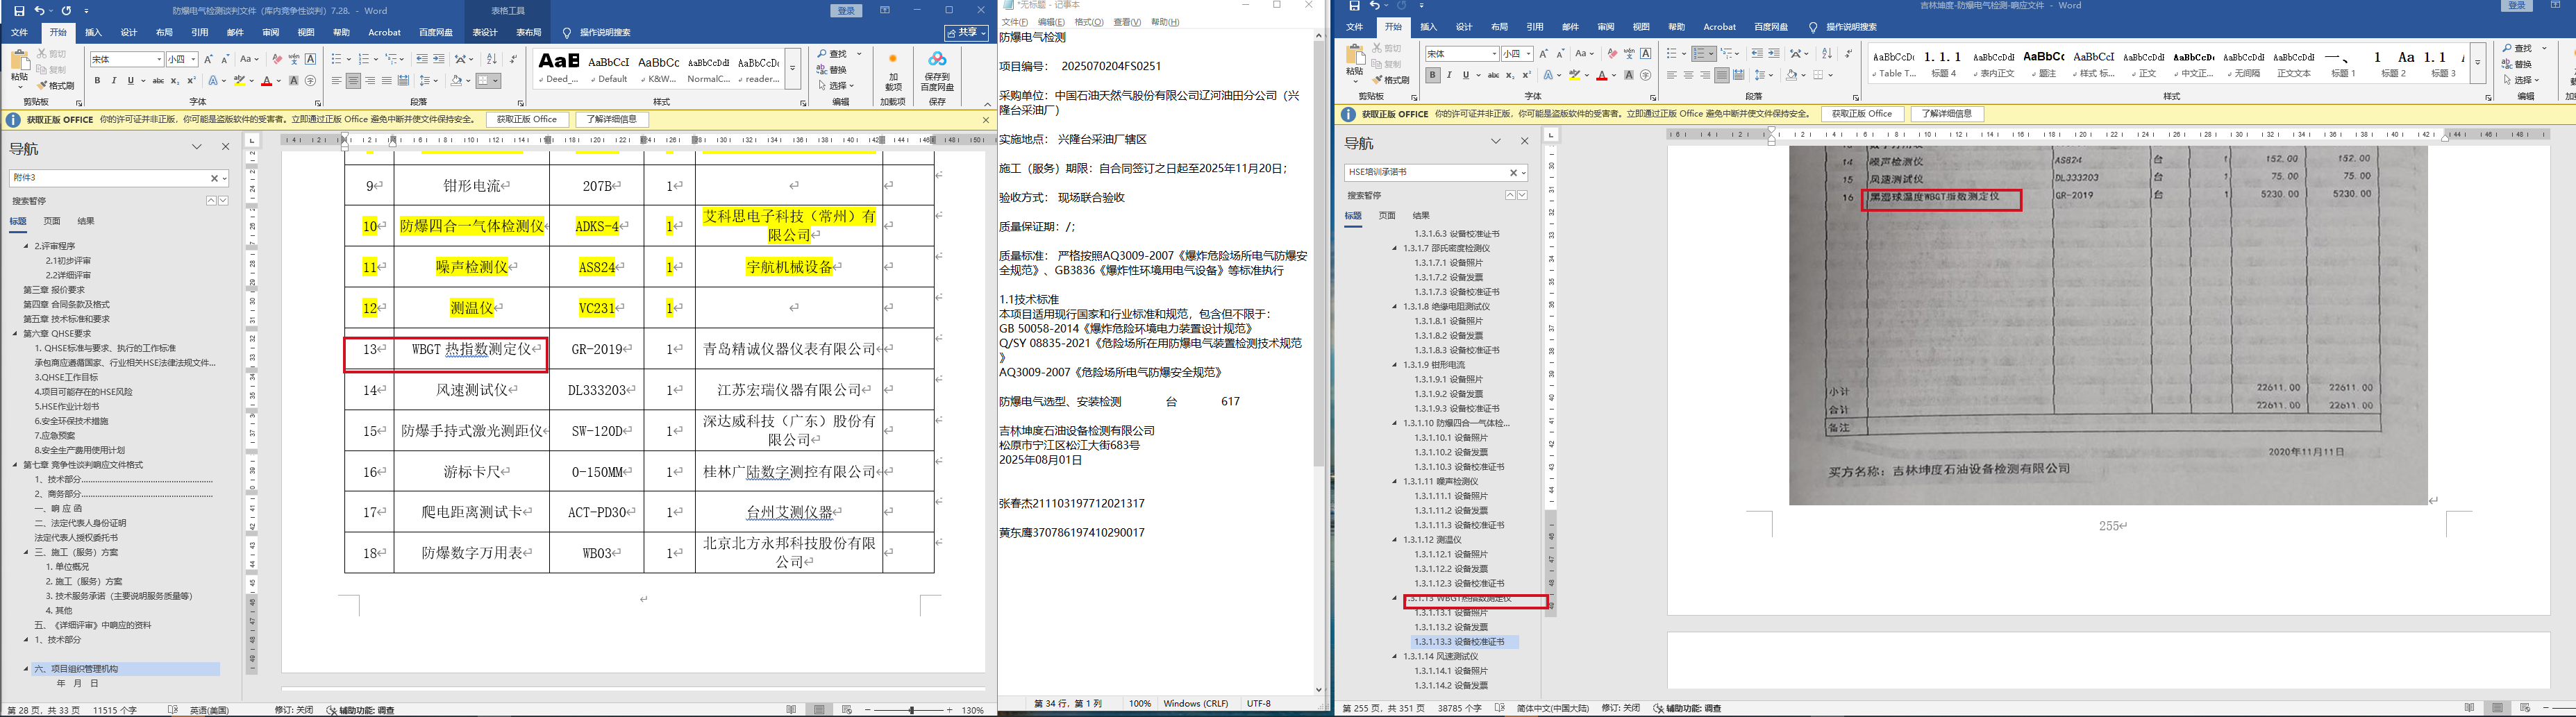This screenshot has width=2576, height=717.
Task: Click Clear Formatting eraser icon in left Word
Action: coord(277,59)
